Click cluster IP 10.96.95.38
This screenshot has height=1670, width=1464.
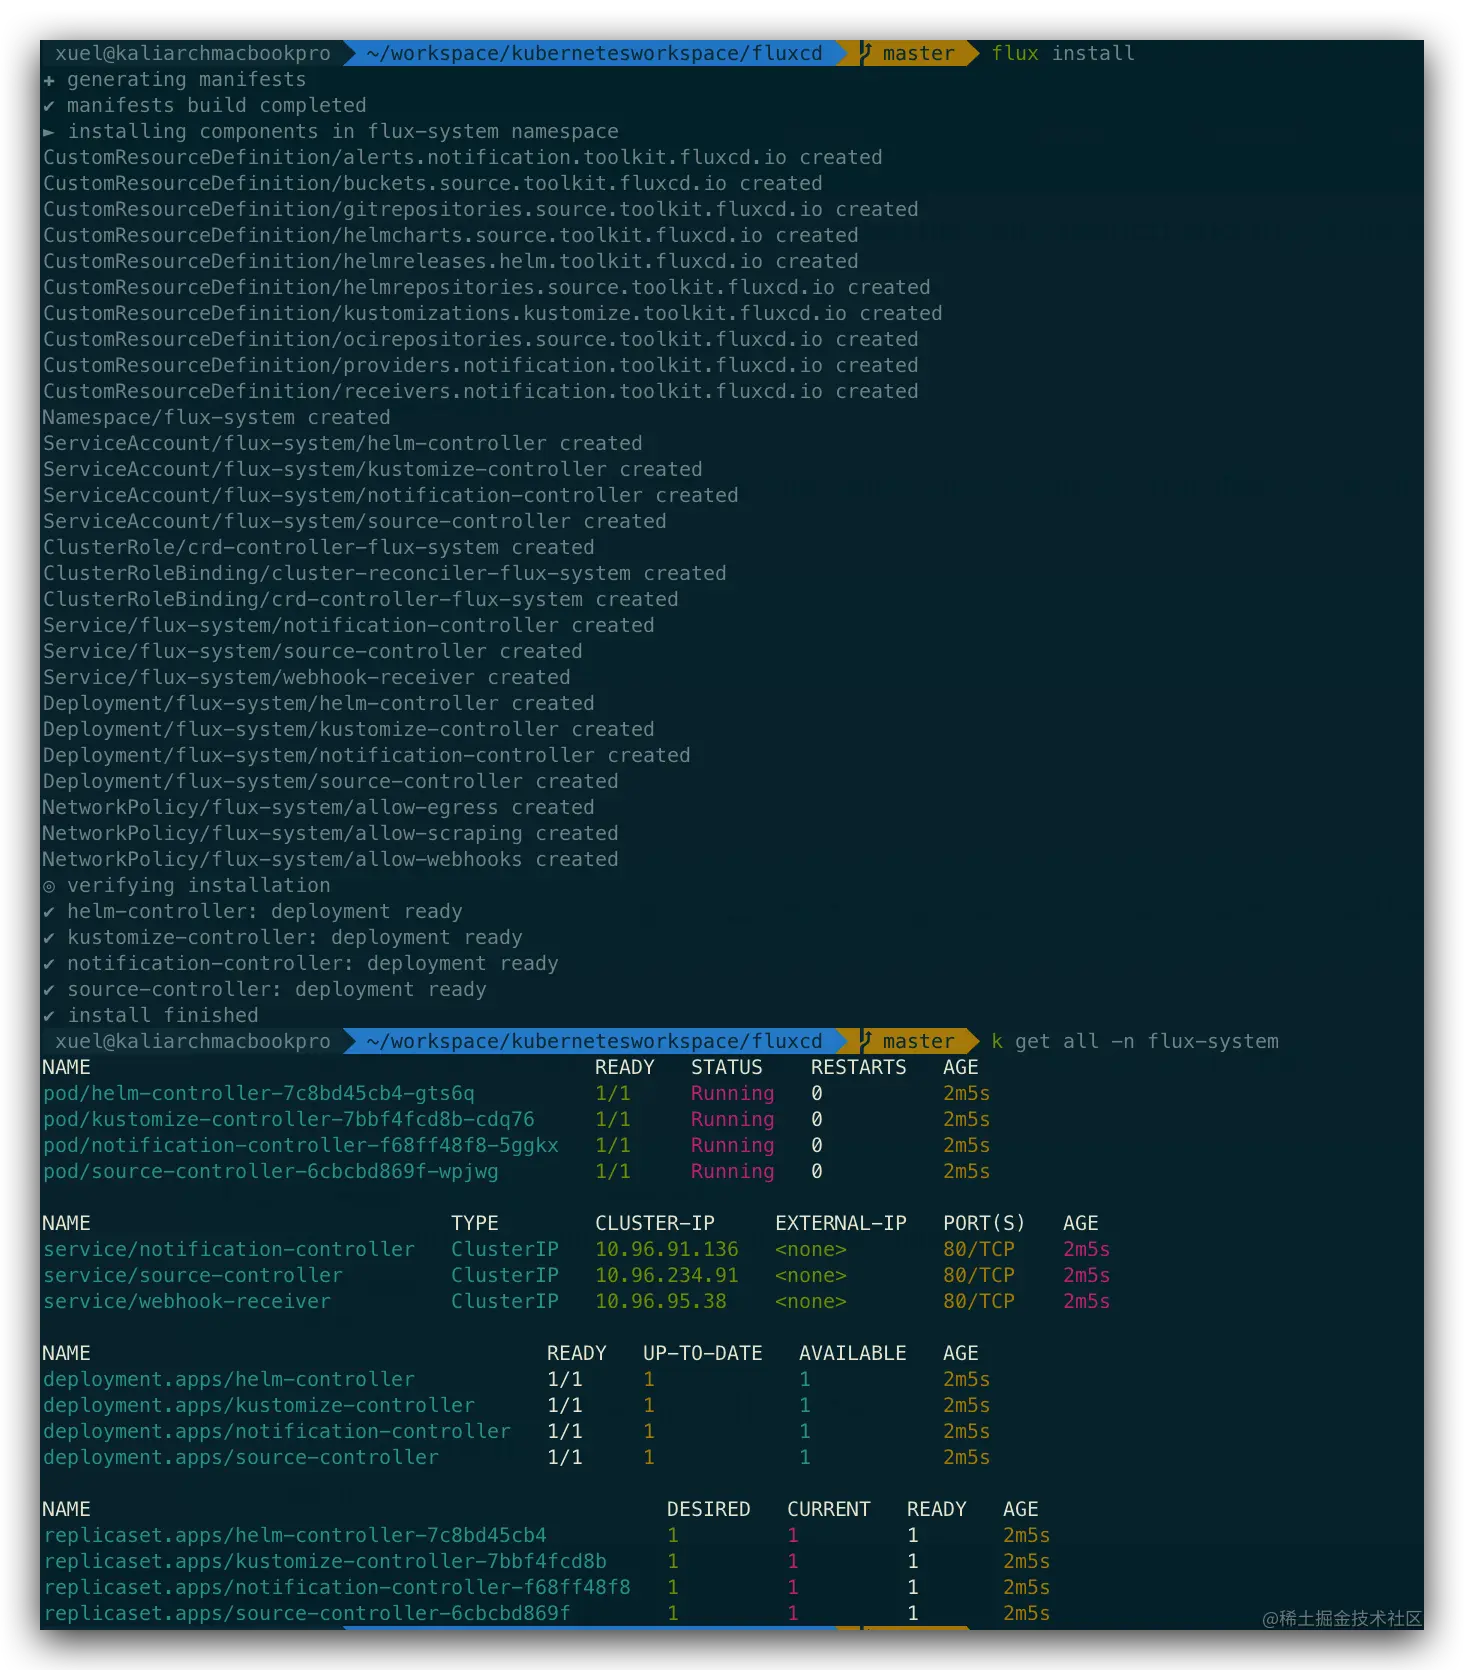(661, 1301)
